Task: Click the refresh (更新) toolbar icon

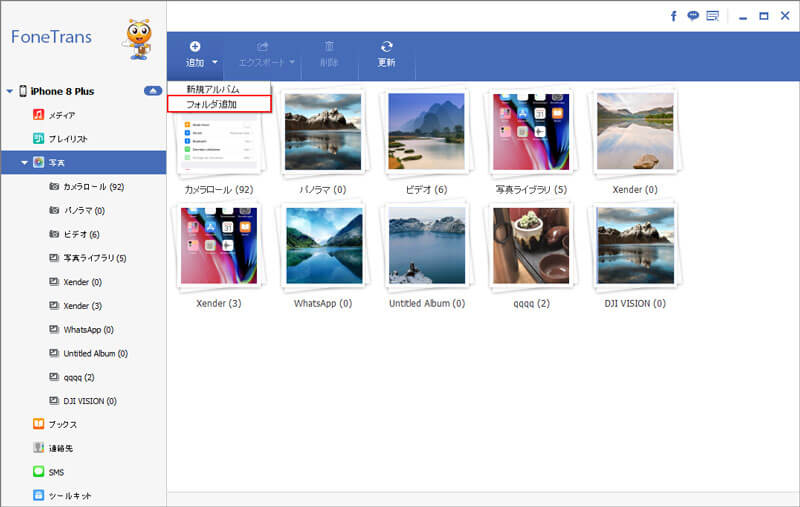Action: pos(386,47)
